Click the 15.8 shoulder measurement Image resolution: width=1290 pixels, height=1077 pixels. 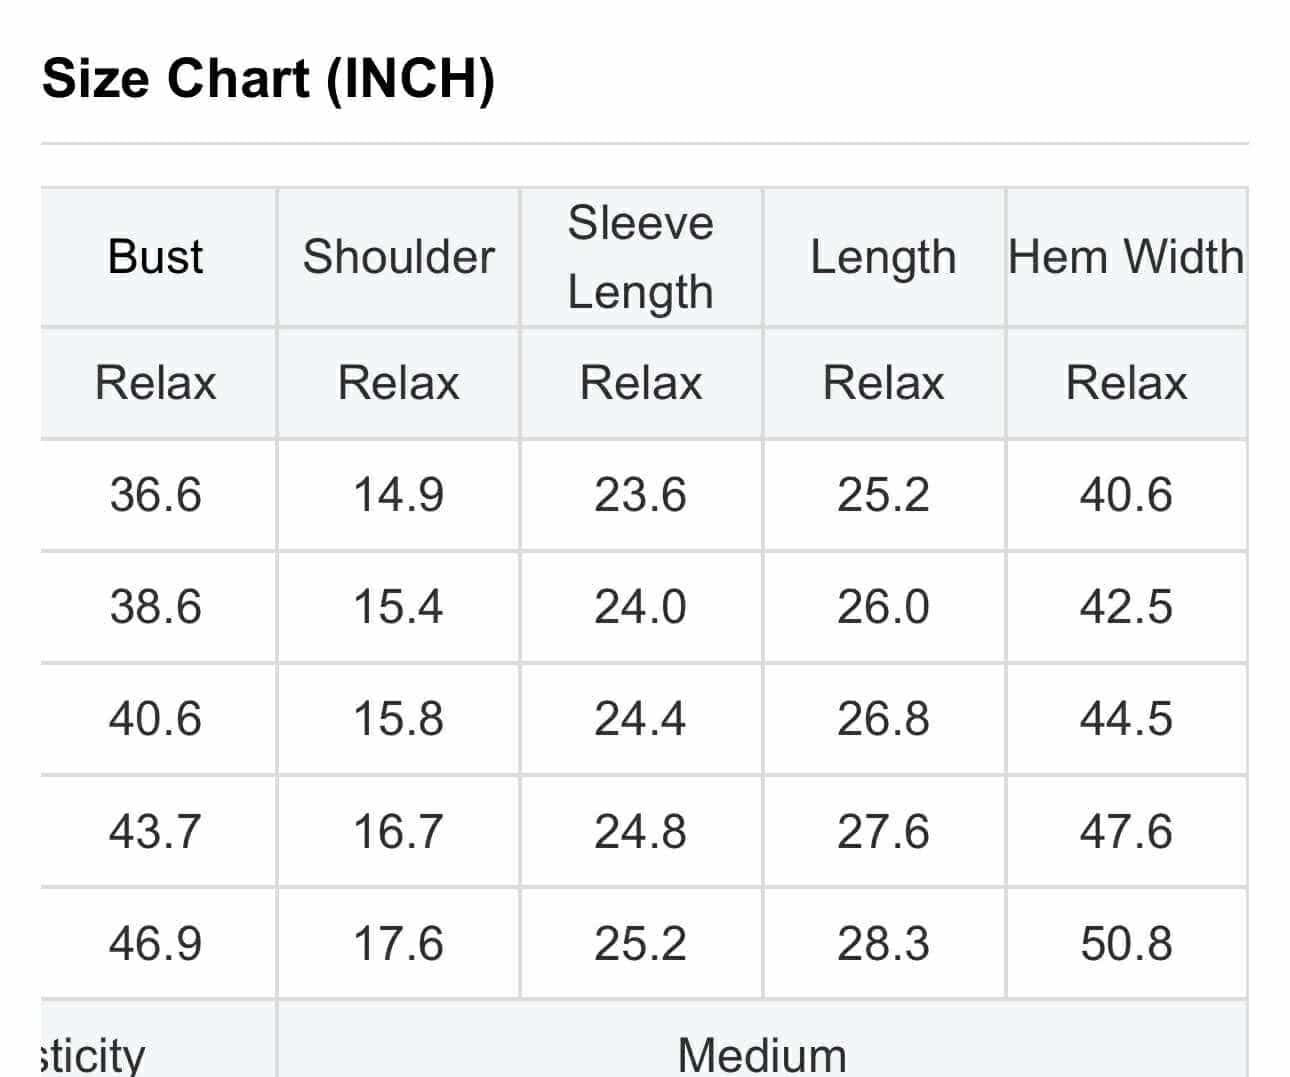coord(398,719)
